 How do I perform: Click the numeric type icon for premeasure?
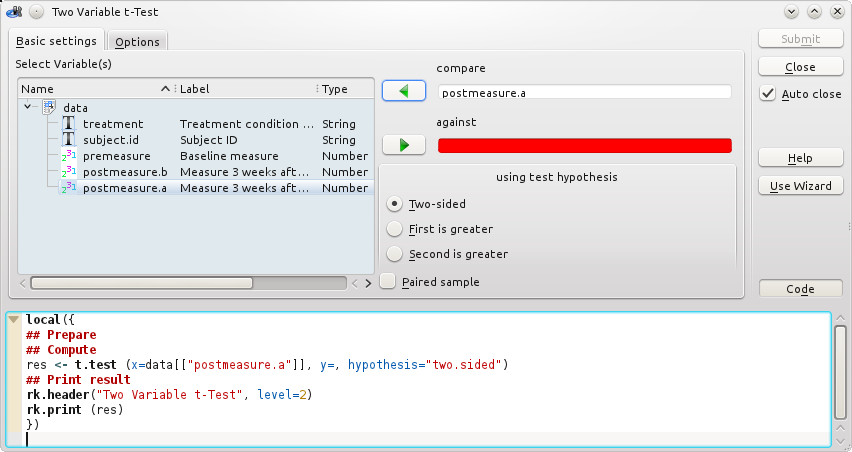click(x=68, y=156)
